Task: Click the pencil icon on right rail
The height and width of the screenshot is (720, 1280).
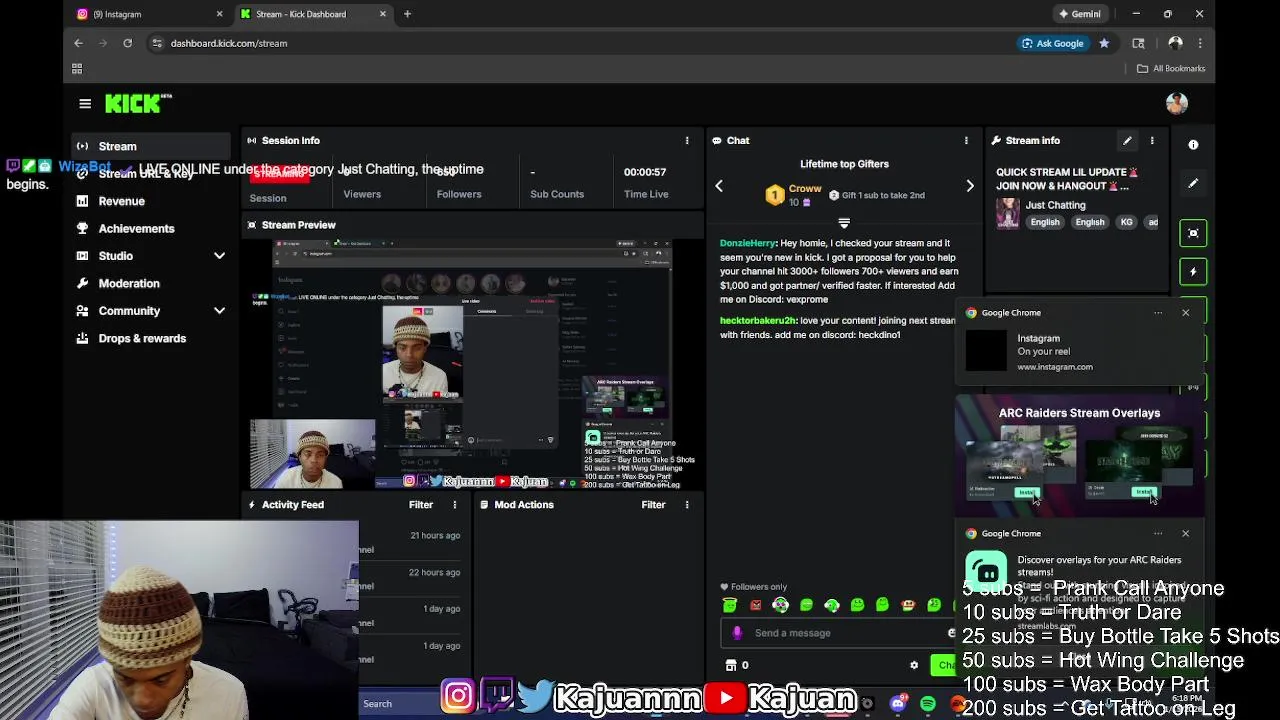Action: pos(1193,184)
